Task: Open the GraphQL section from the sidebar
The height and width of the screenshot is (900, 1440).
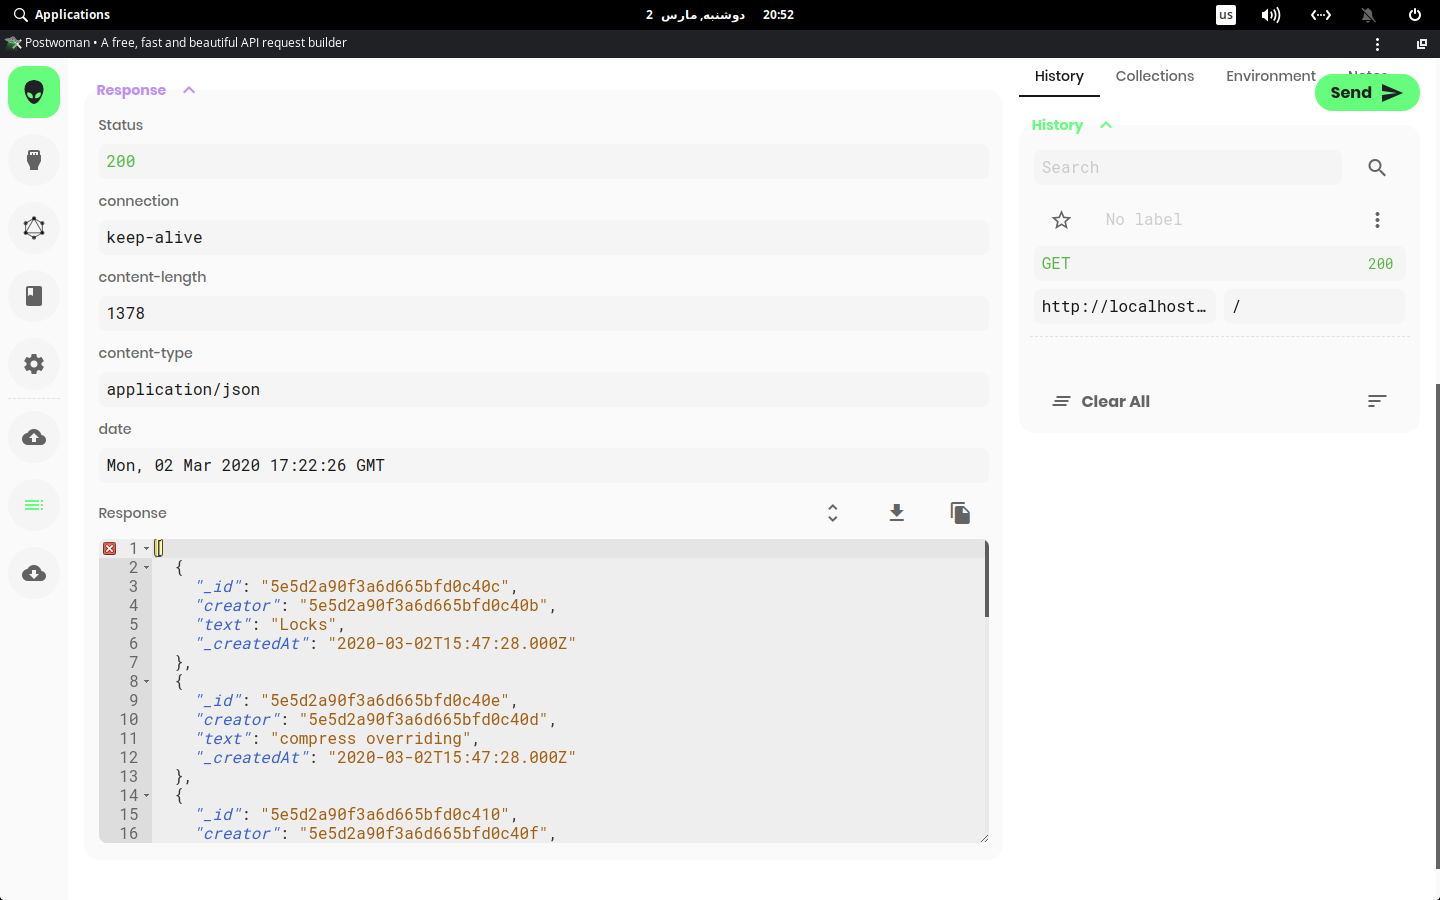Action: pos(33,228)
